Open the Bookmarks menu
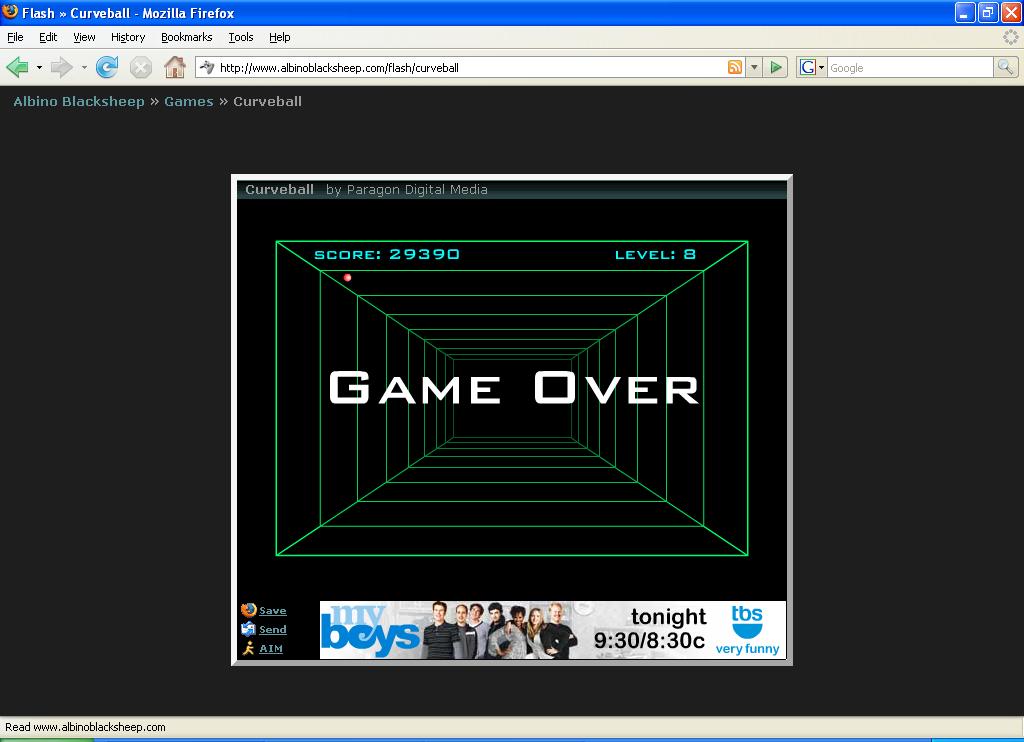The image size is (1024, 742). tap(187, 37)
